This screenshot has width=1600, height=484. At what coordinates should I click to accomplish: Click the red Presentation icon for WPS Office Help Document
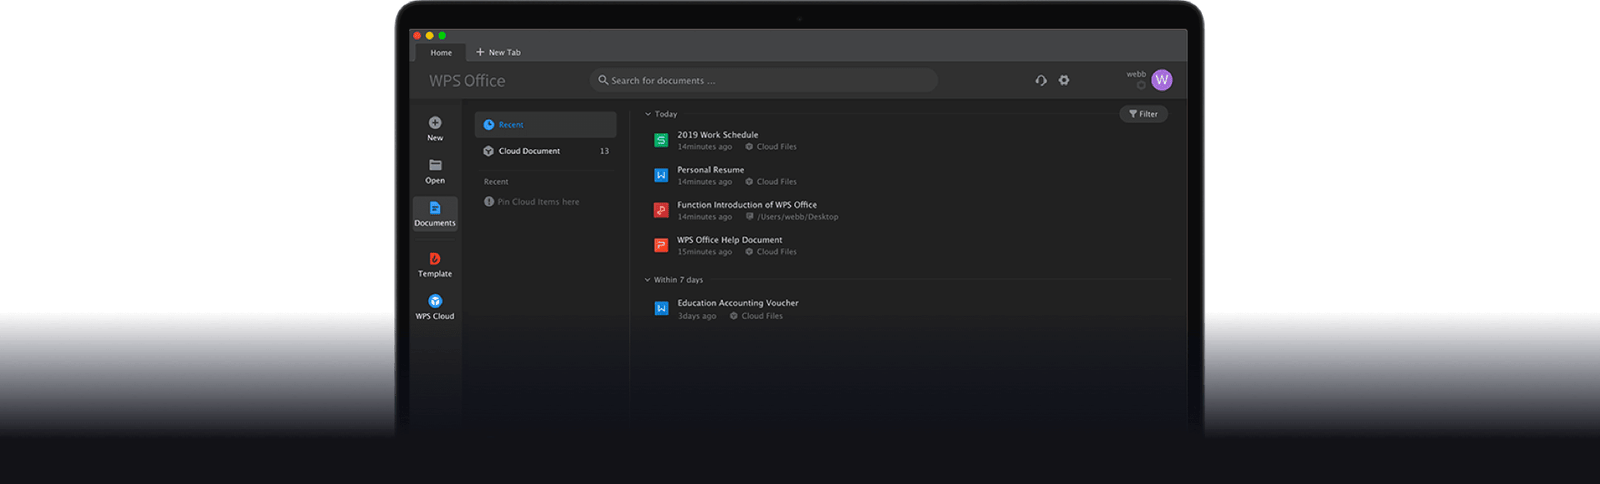click(x=661, y=245)
